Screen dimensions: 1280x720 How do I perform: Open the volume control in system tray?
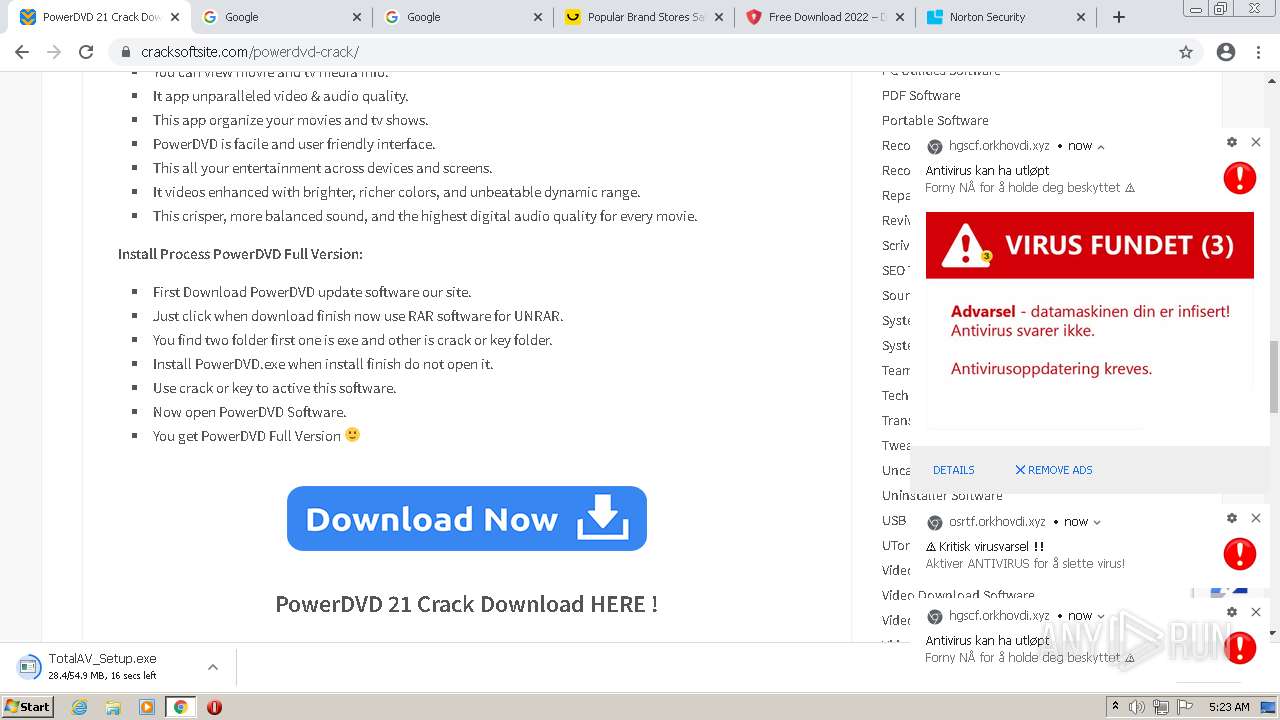click(1137, 707)
